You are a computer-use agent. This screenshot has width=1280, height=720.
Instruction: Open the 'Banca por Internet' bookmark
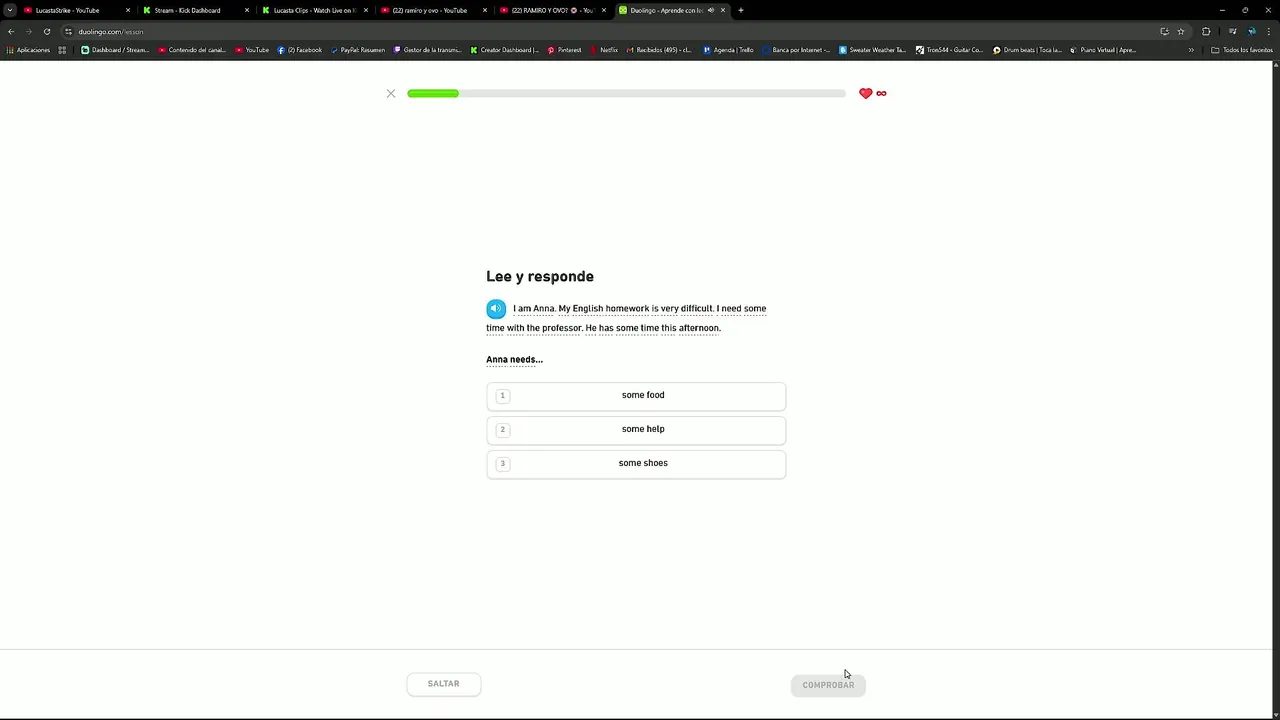point(796,50)
